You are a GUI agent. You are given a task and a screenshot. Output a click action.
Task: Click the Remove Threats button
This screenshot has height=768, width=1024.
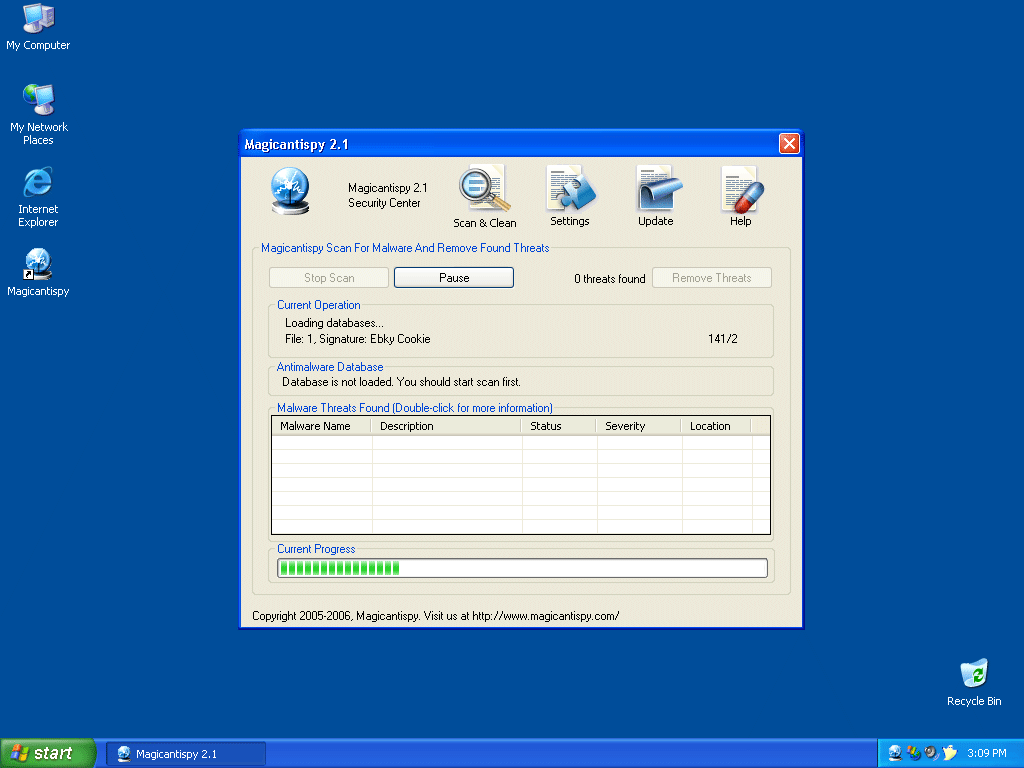(711, 278)
